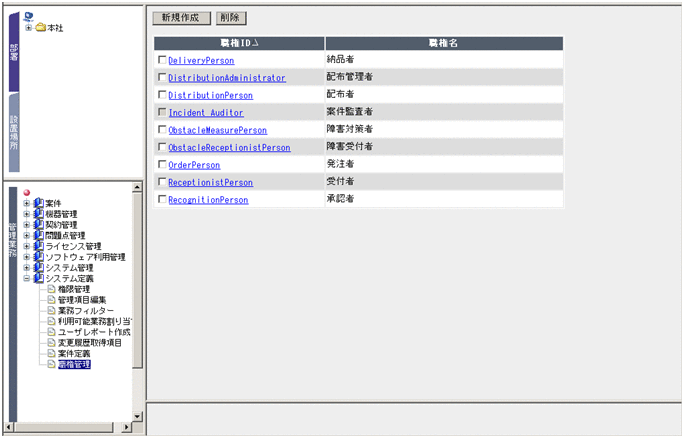Screen dimensions: 685x440
Task: Click the システム定義 book icon
Action: pos(39,278)
